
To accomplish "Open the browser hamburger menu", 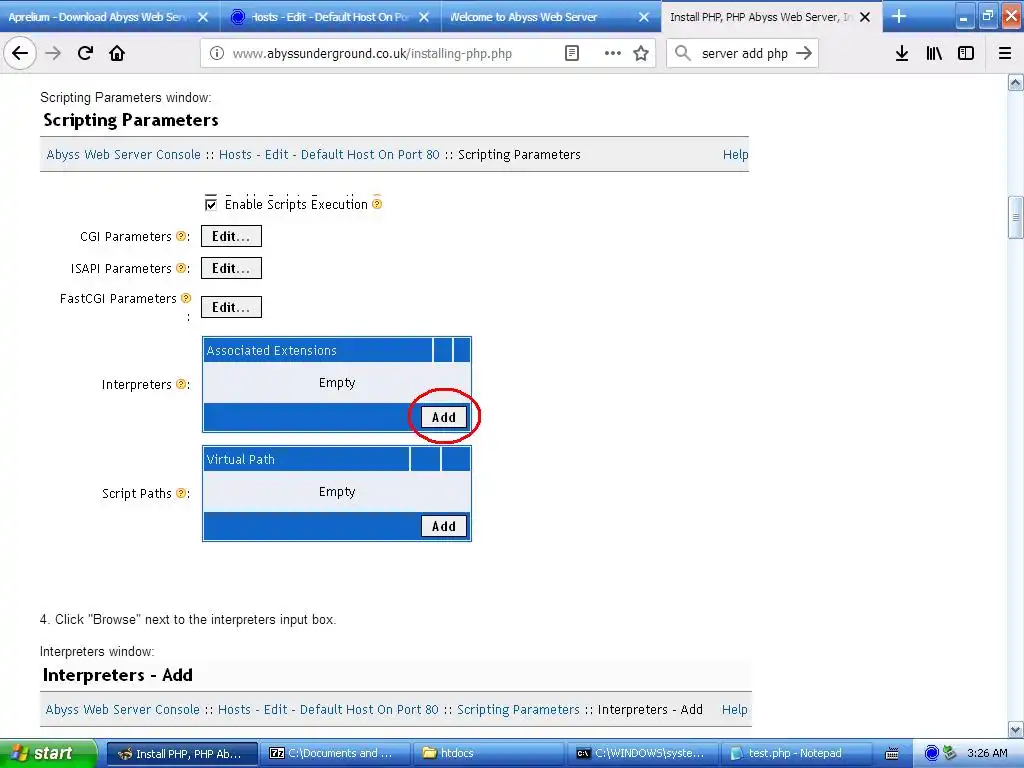I will (x=1005, y=54).
